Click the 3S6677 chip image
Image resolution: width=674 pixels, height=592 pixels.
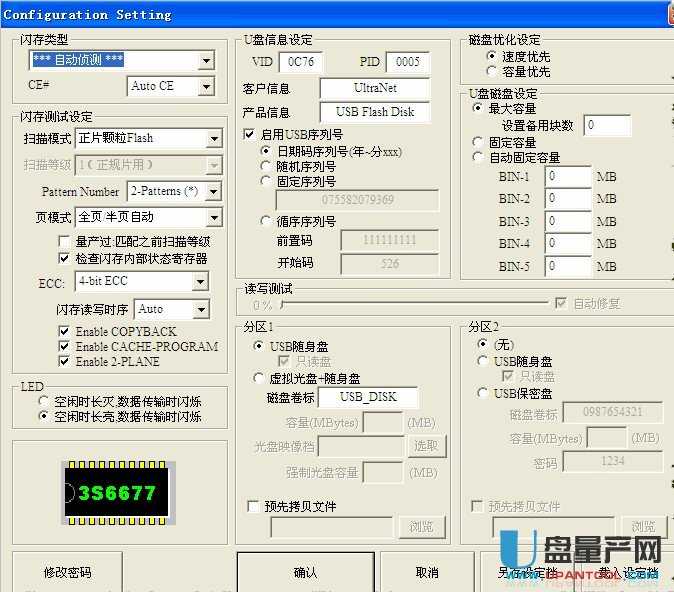click(x=118, y=493)
